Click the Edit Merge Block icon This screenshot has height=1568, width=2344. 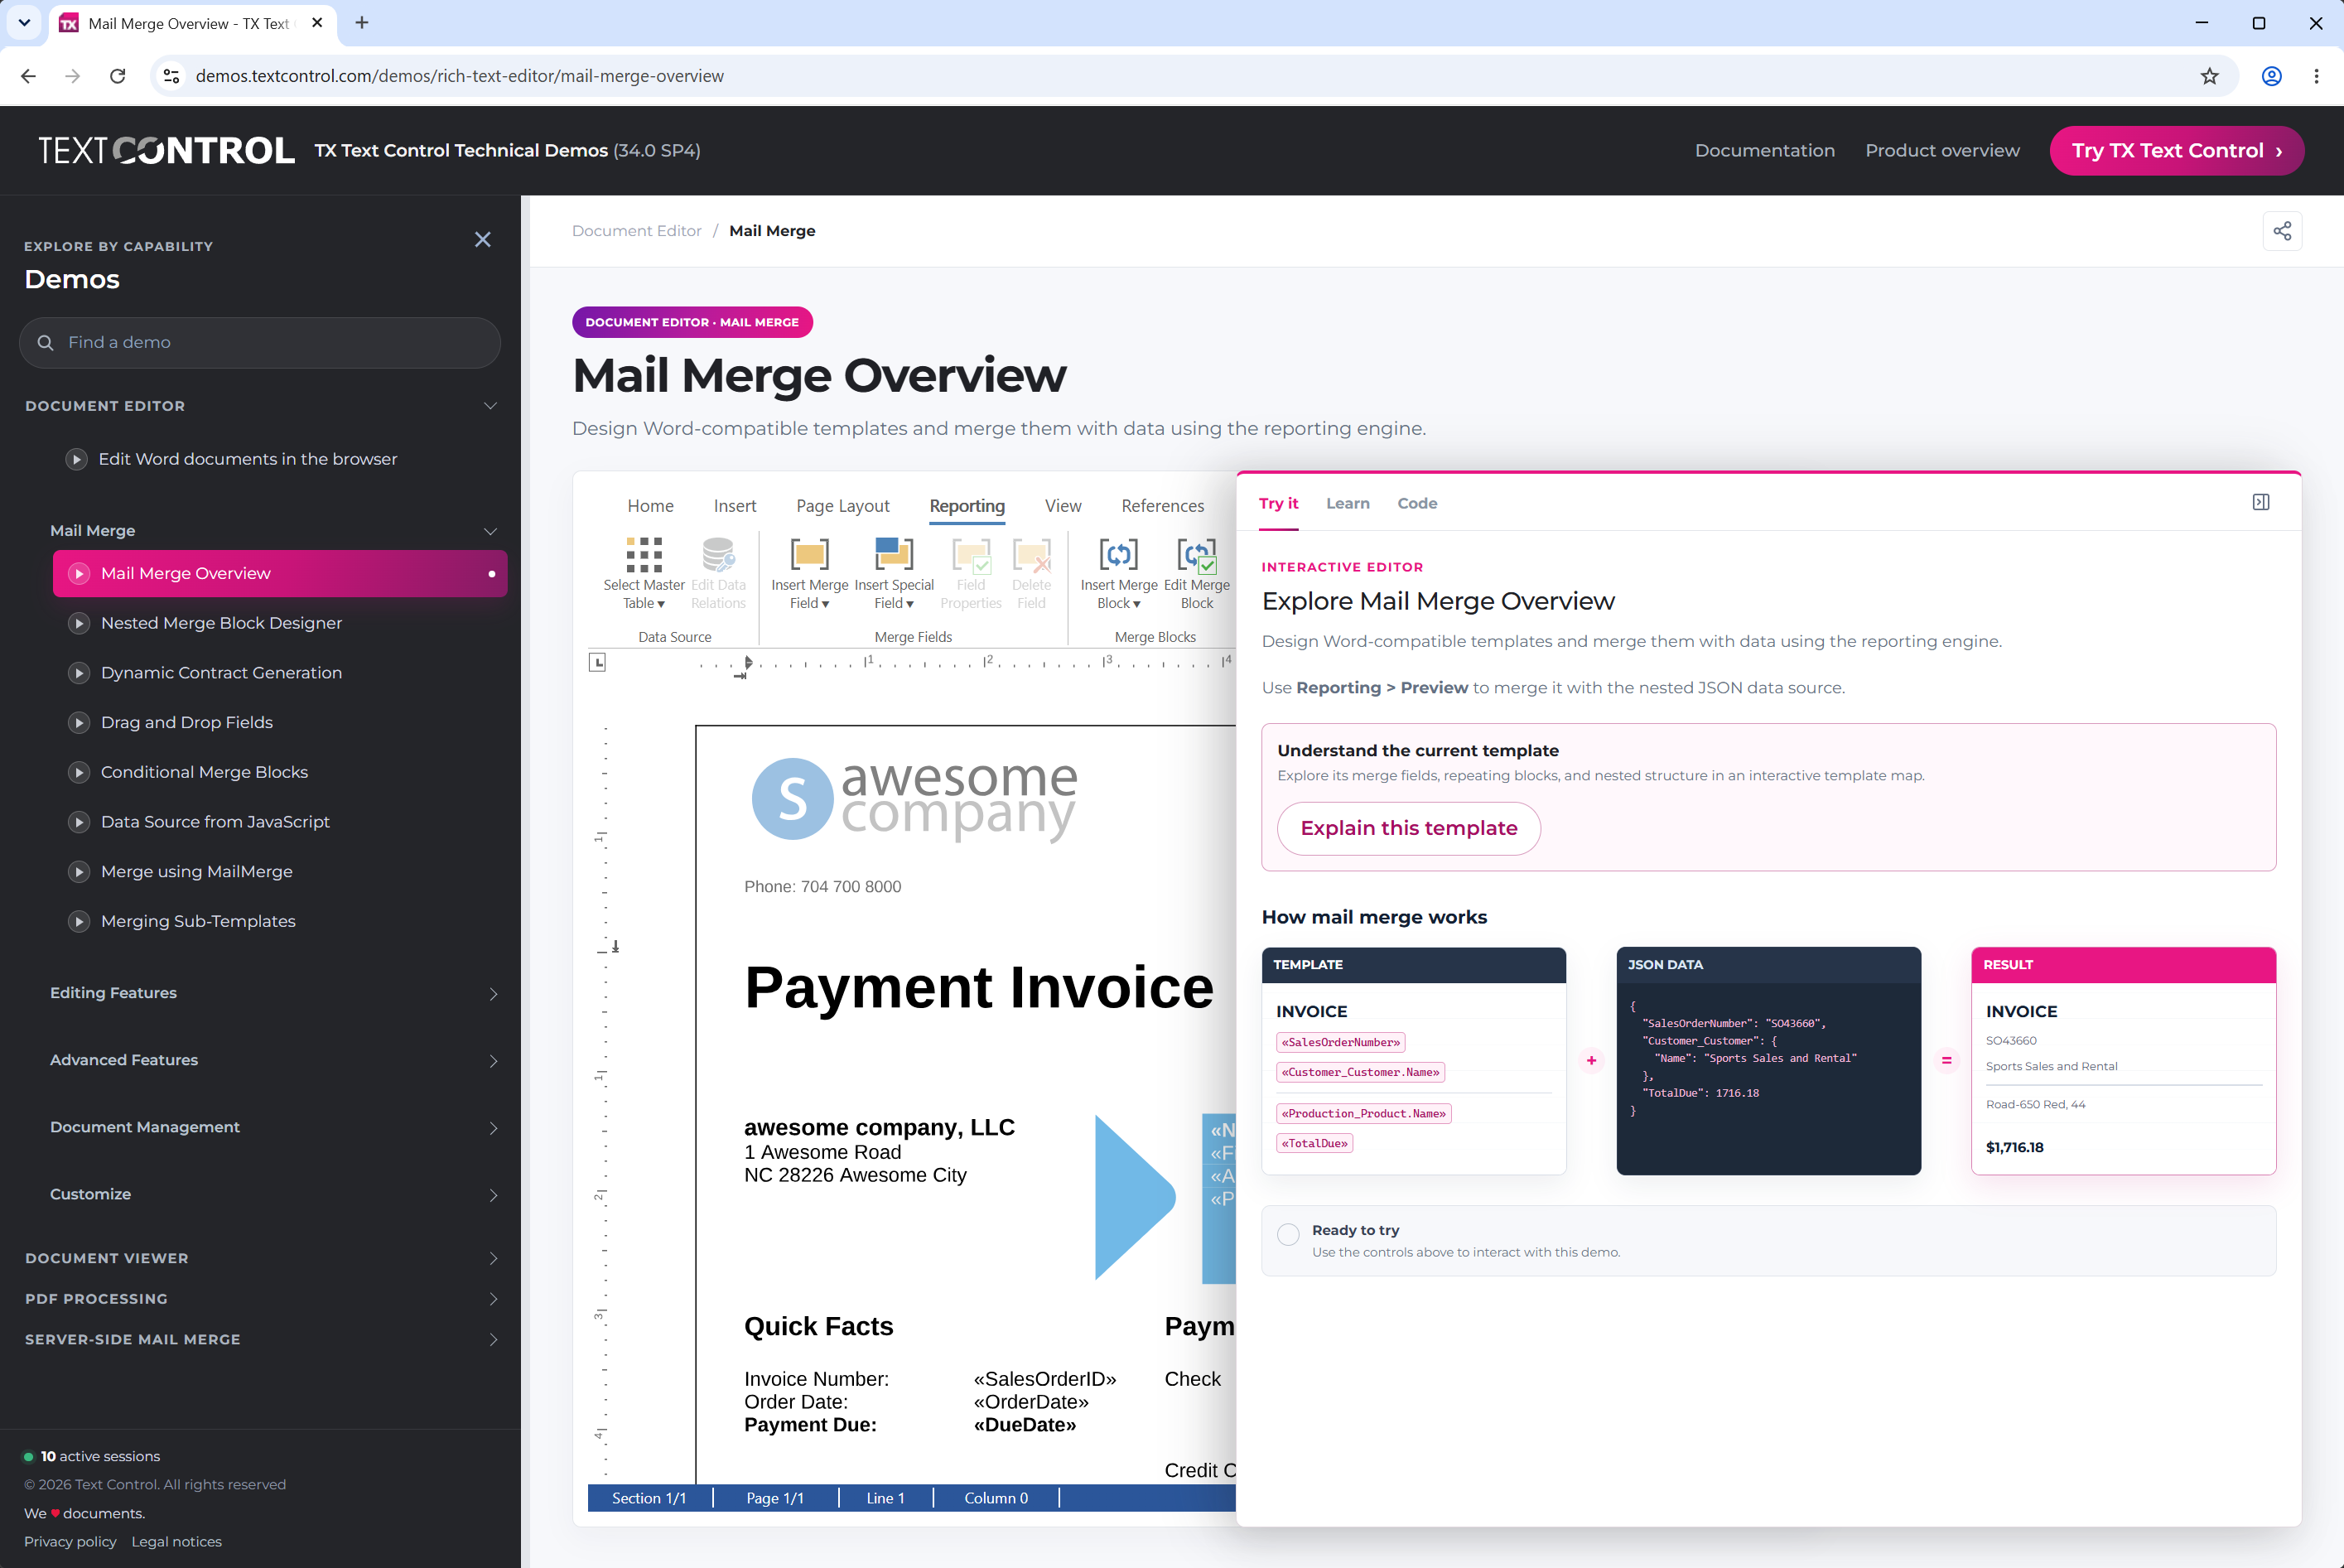point(1196,554)
